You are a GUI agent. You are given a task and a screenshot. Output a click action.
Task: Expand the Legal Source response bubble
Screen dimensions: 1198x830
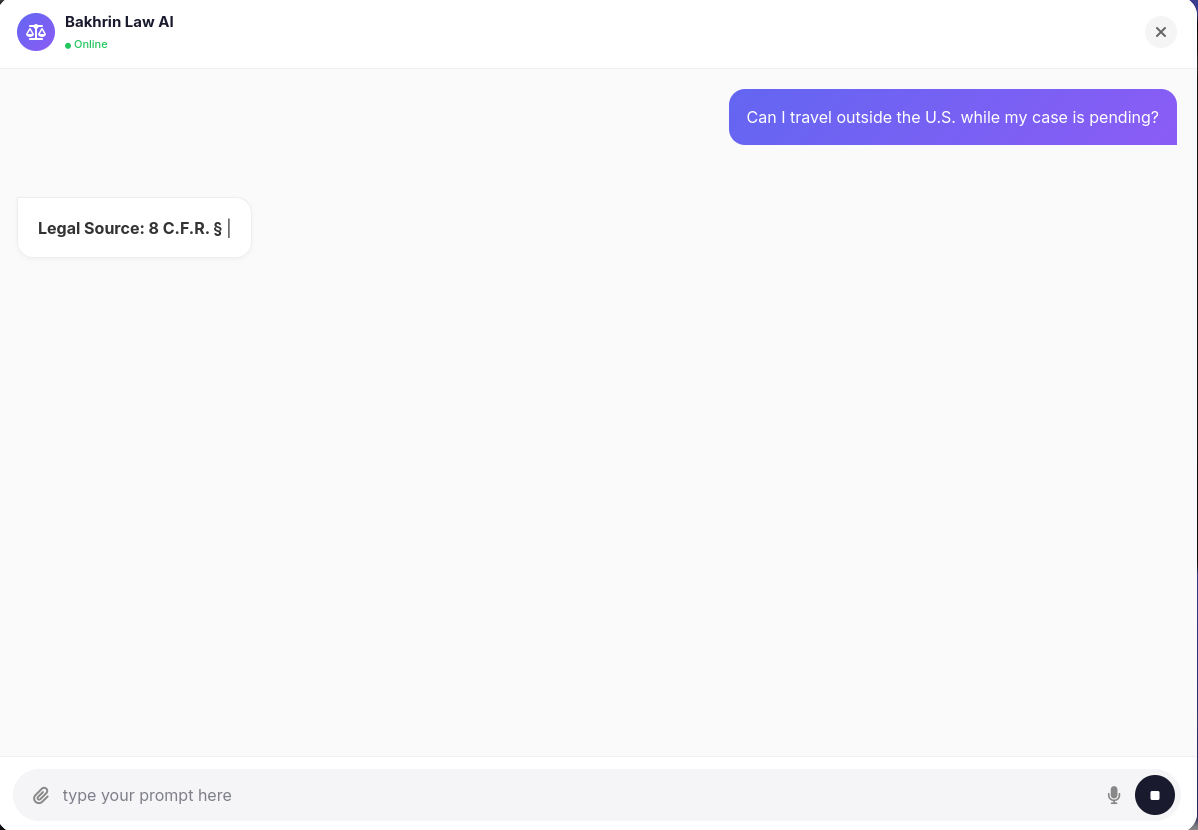[x=134, y=227]
